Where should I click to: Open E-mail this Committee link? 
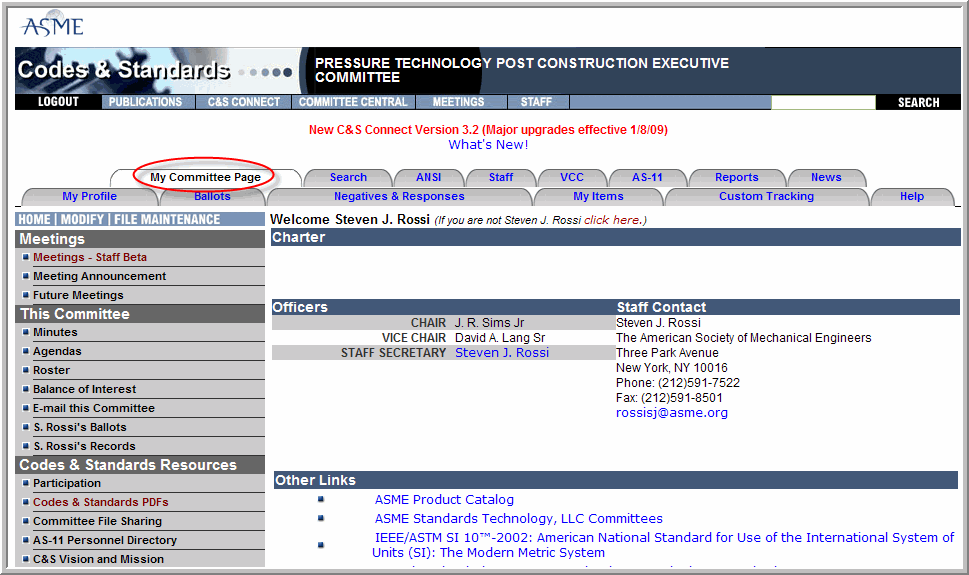(x=94, y=408)
